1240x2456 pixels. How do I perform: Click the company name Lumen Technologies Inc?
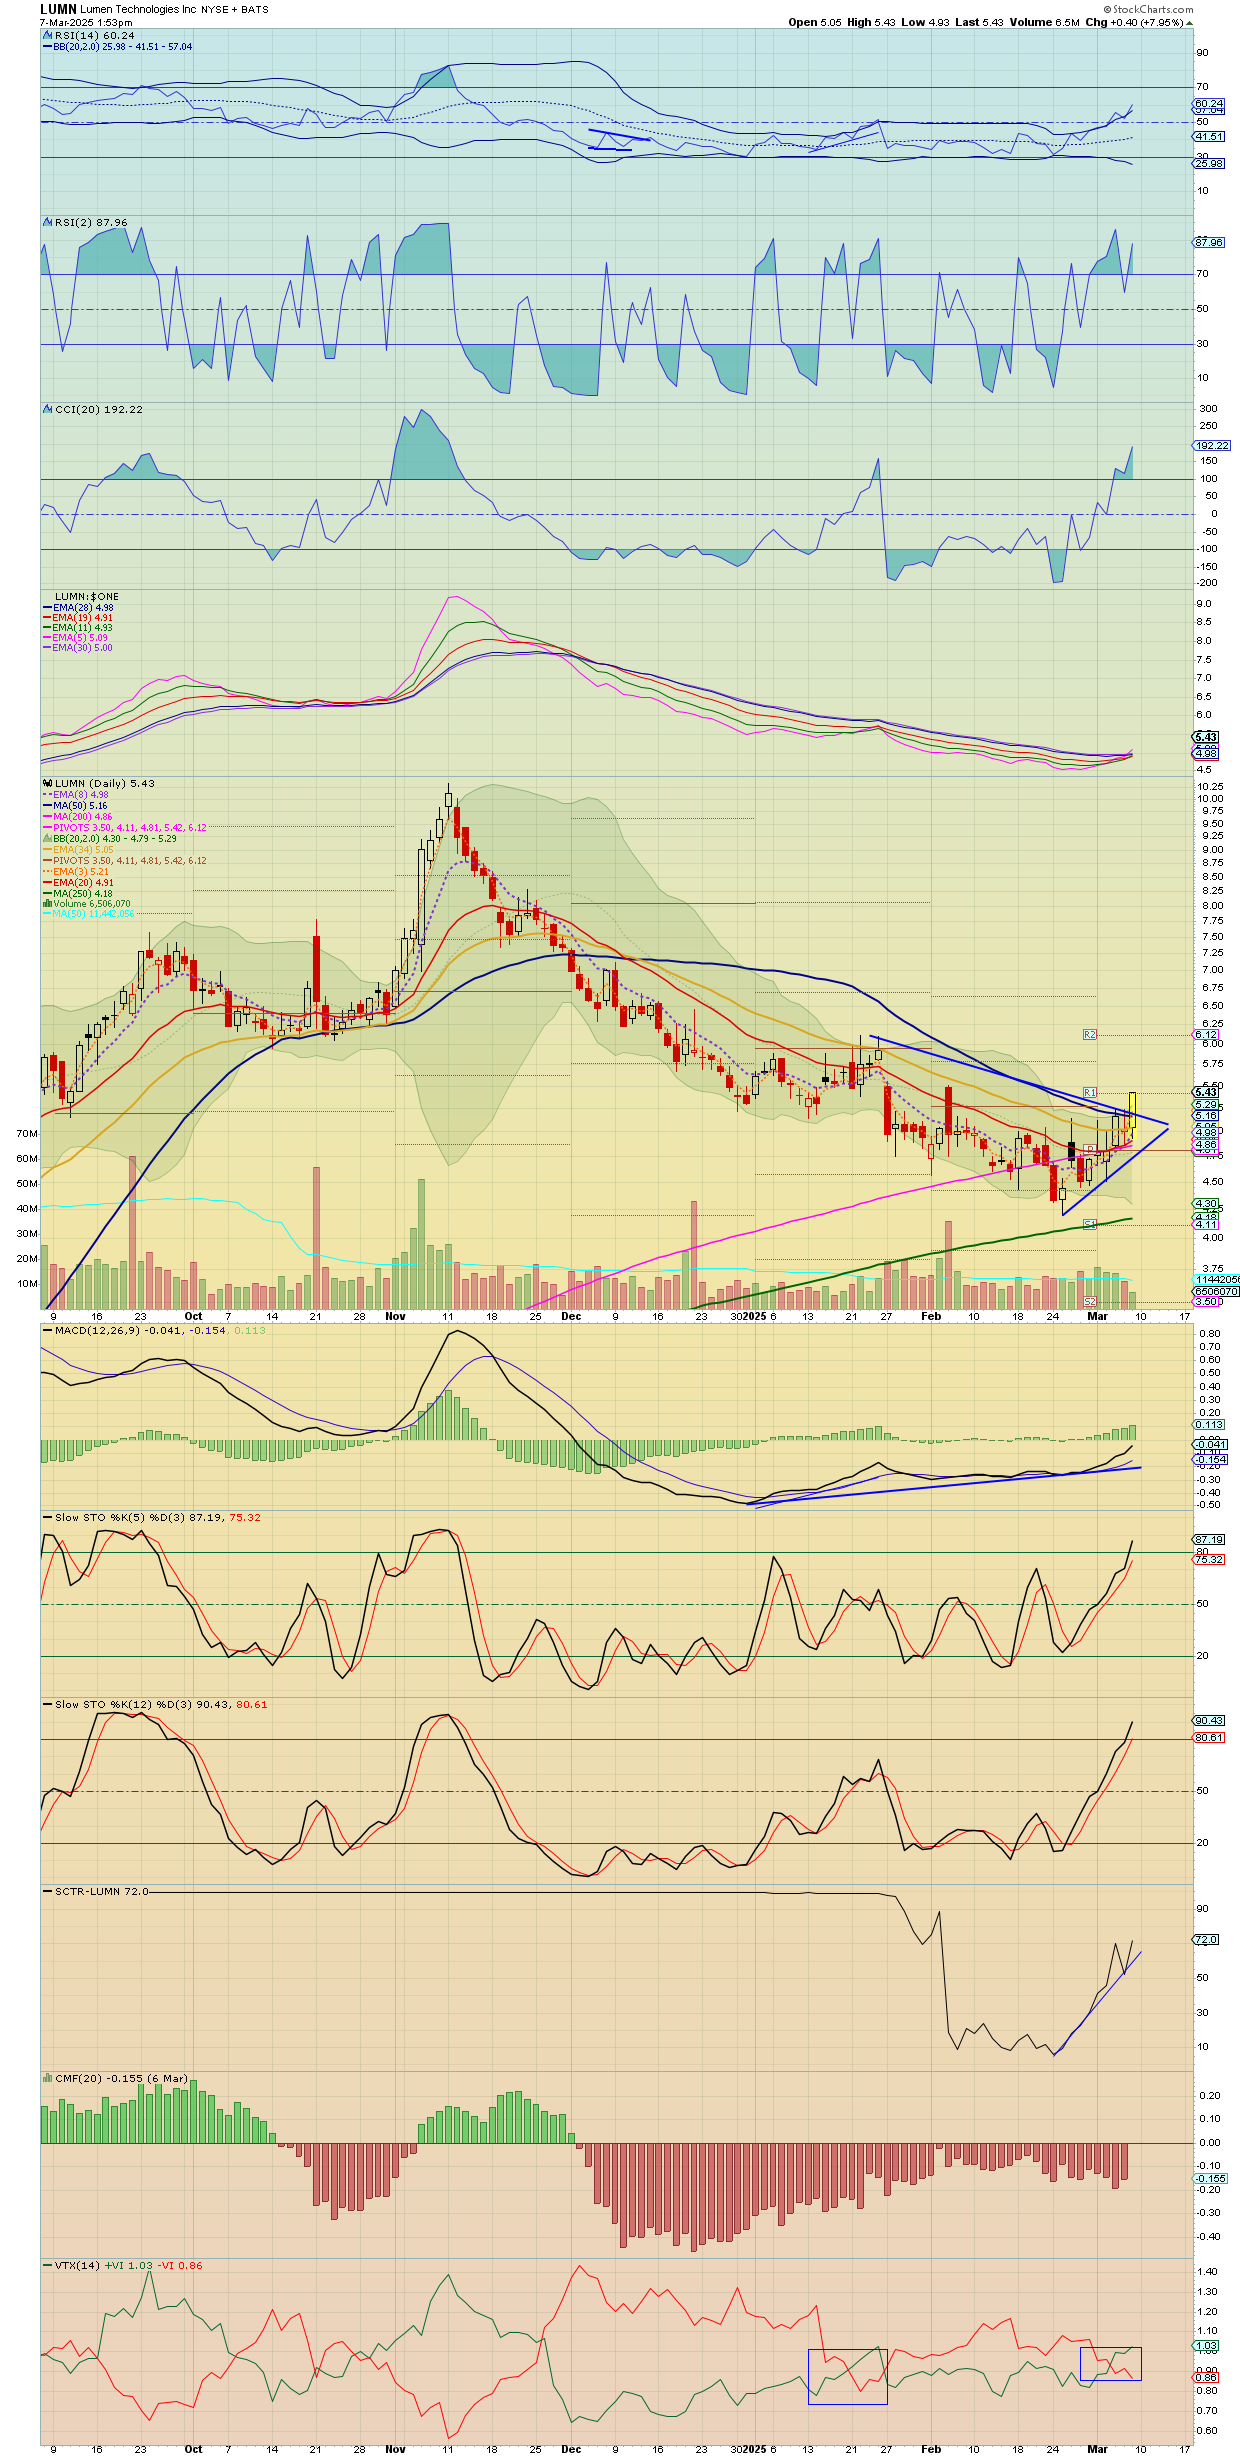tap(138, 10)
